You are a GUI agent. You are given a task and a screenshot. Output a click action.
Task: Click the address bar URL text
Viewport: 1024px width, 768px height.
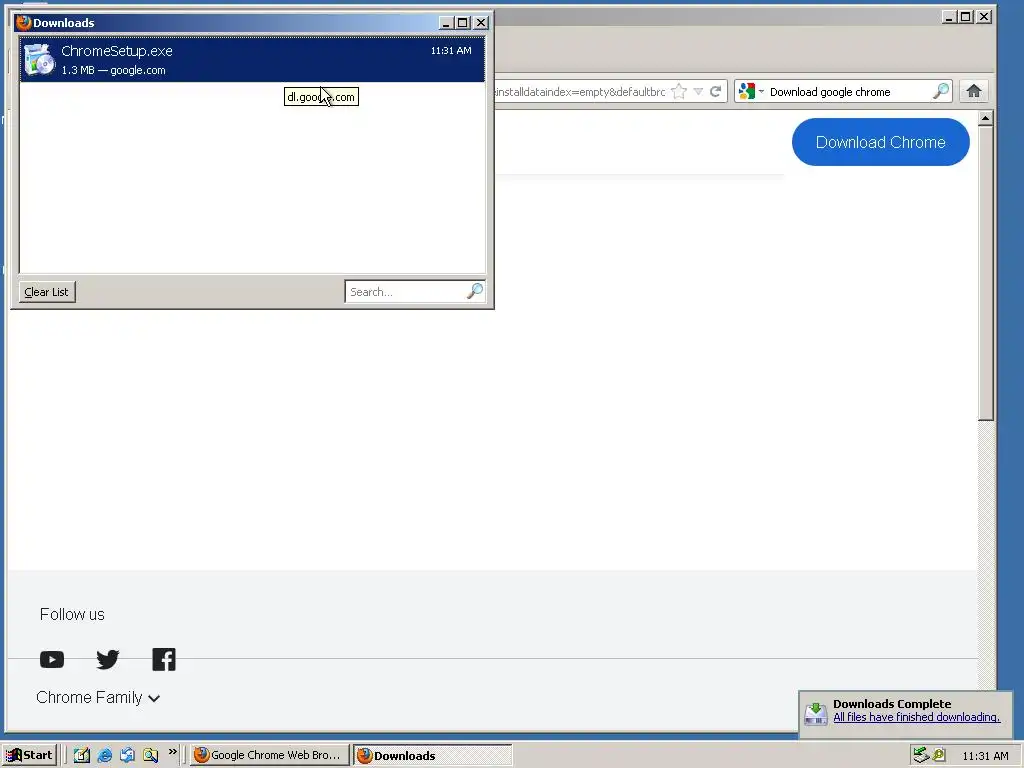click(x=580, y=92)
